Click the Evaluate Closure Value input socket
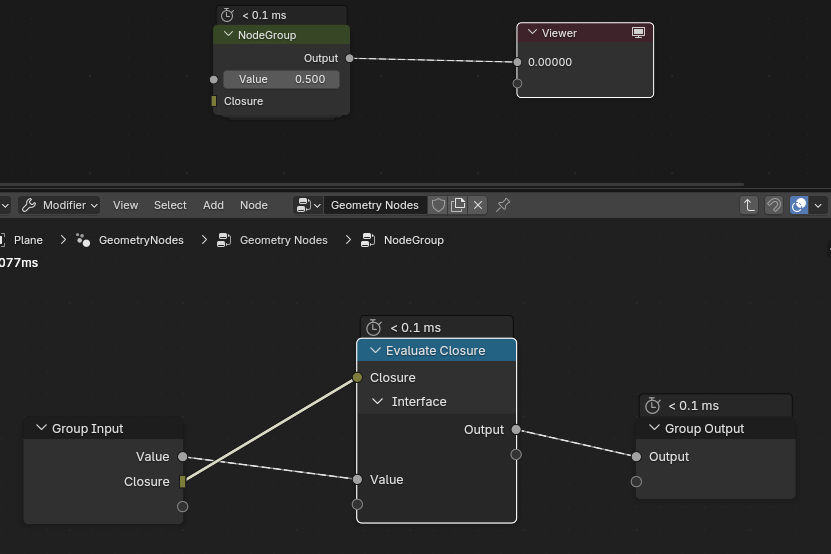The width and height of the screenshot is (831, 554). click(x=357, y=479)
